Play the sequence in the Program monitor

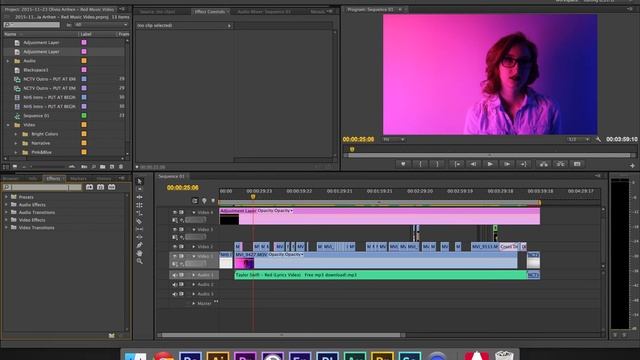click(490, 164)
